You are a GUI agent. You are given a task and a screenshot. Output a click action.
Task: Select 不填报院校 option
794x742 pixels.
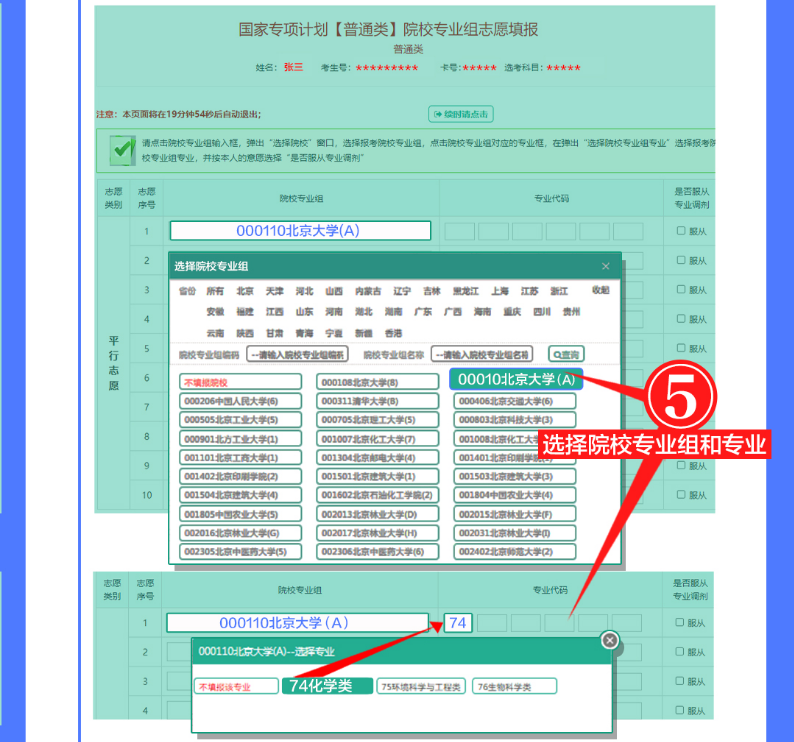tap(241, 382)
